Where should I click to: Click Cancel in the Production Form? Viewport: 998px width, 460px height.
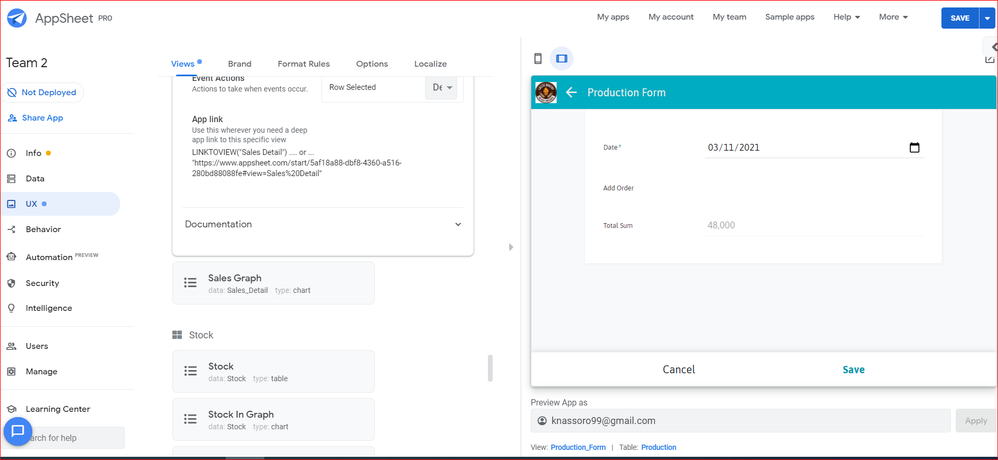click(x=678, y=370)
